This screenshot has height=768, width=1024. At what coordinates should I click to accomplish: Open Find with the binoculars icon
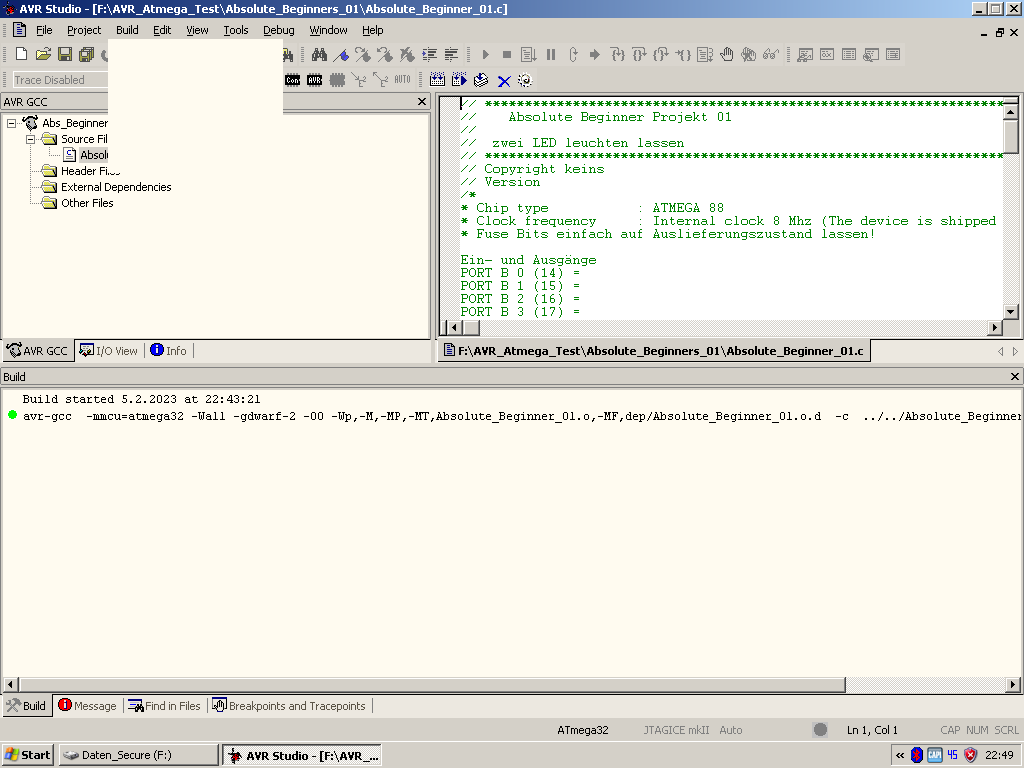319,54
